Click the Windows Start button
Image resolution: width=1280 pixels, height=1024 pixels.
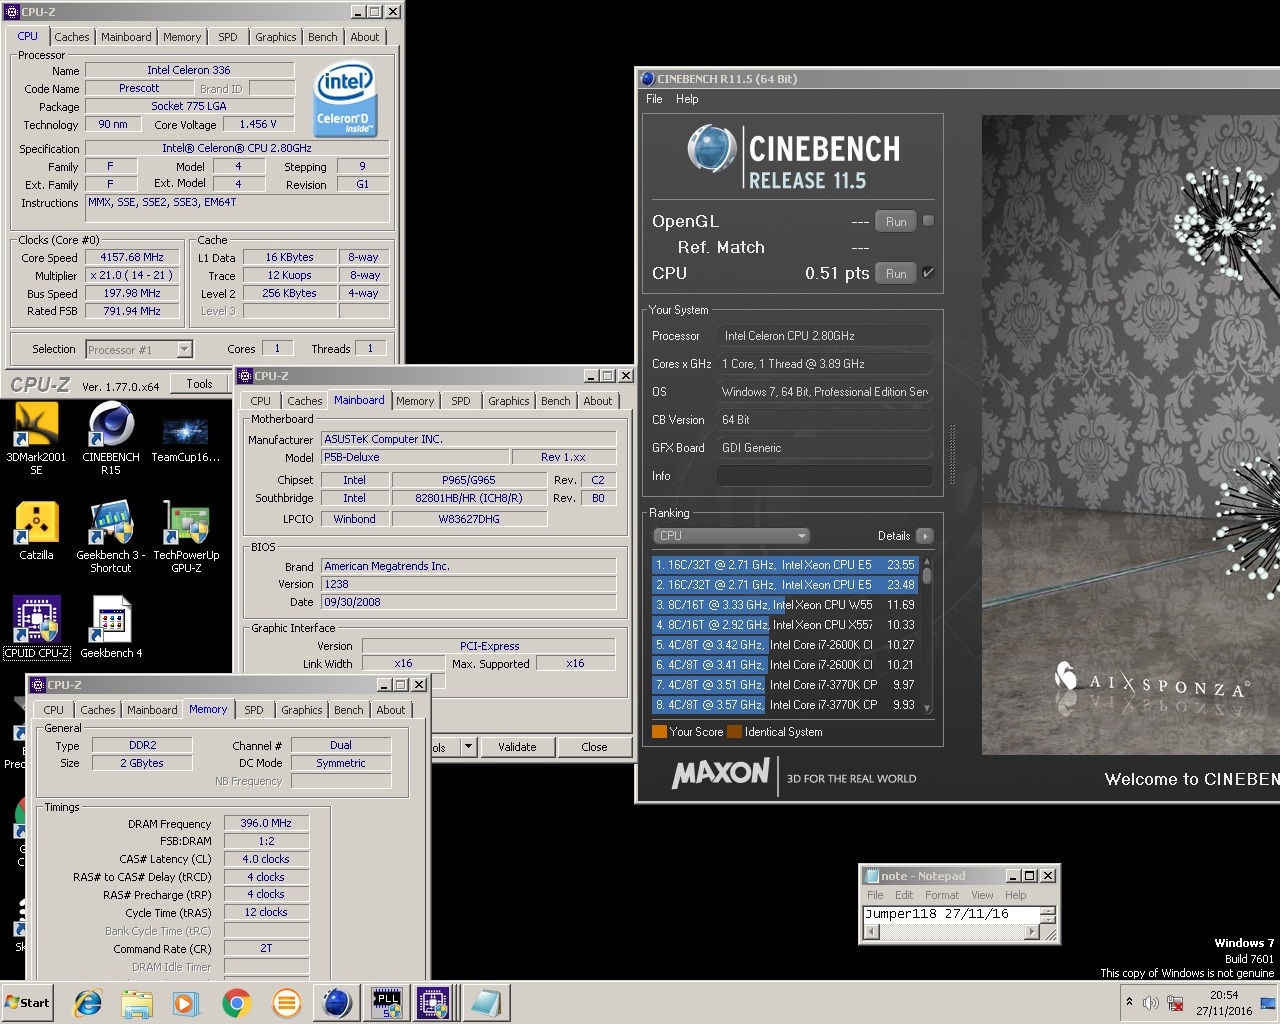[28, 1003]
